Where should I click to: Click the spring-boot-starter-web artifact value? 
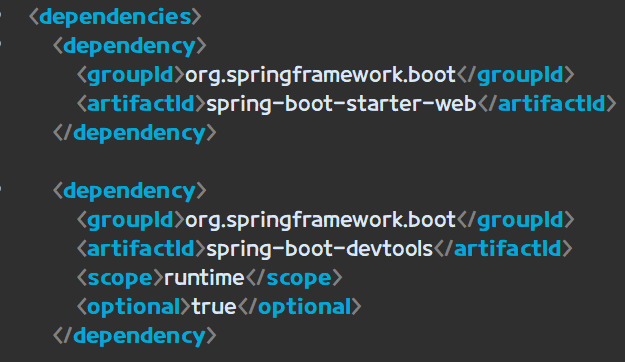342,104
